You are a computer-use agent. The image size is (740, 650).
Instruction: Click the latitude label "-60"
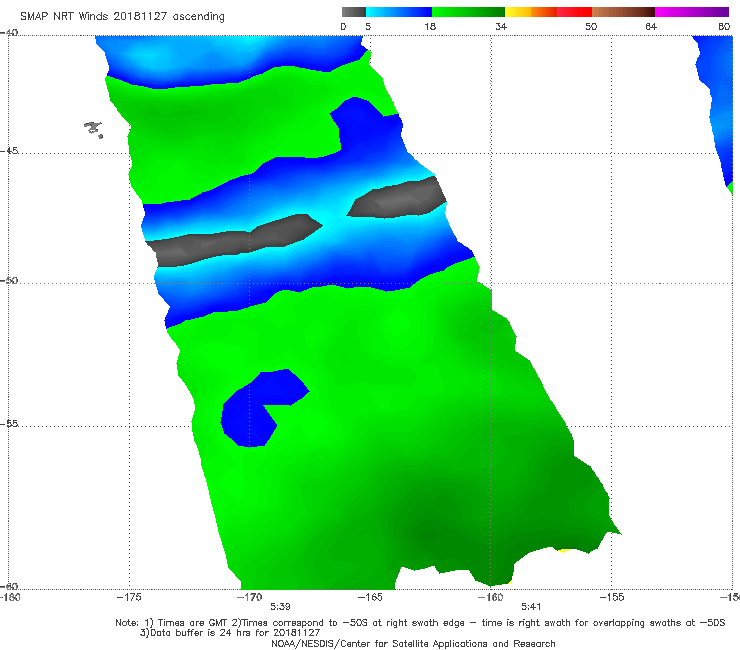(x=9, y=586)
